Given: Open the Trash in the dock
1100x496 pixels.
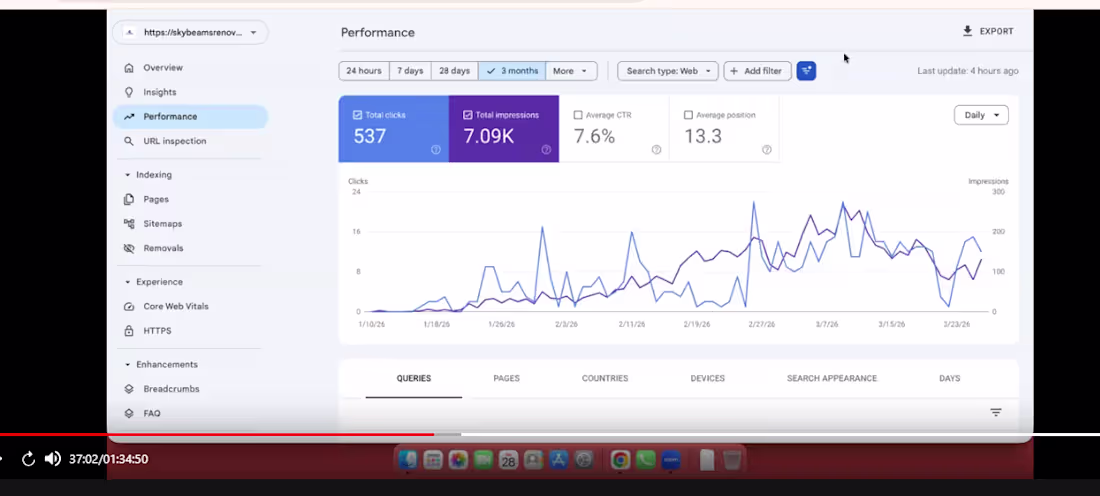Looking at the screenshot, I should (732, 460).
